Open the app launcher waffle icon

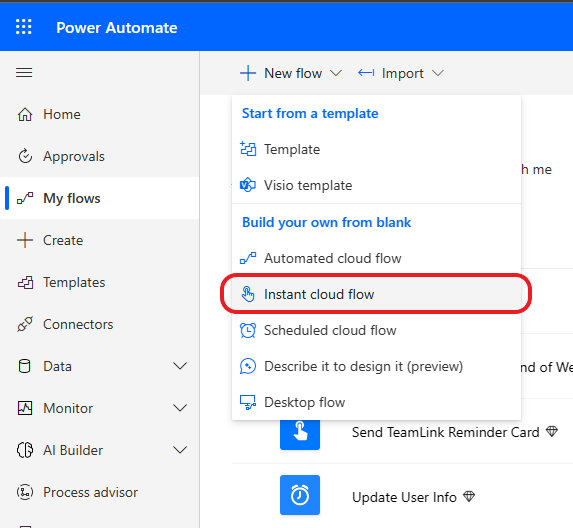click(24, 27)
